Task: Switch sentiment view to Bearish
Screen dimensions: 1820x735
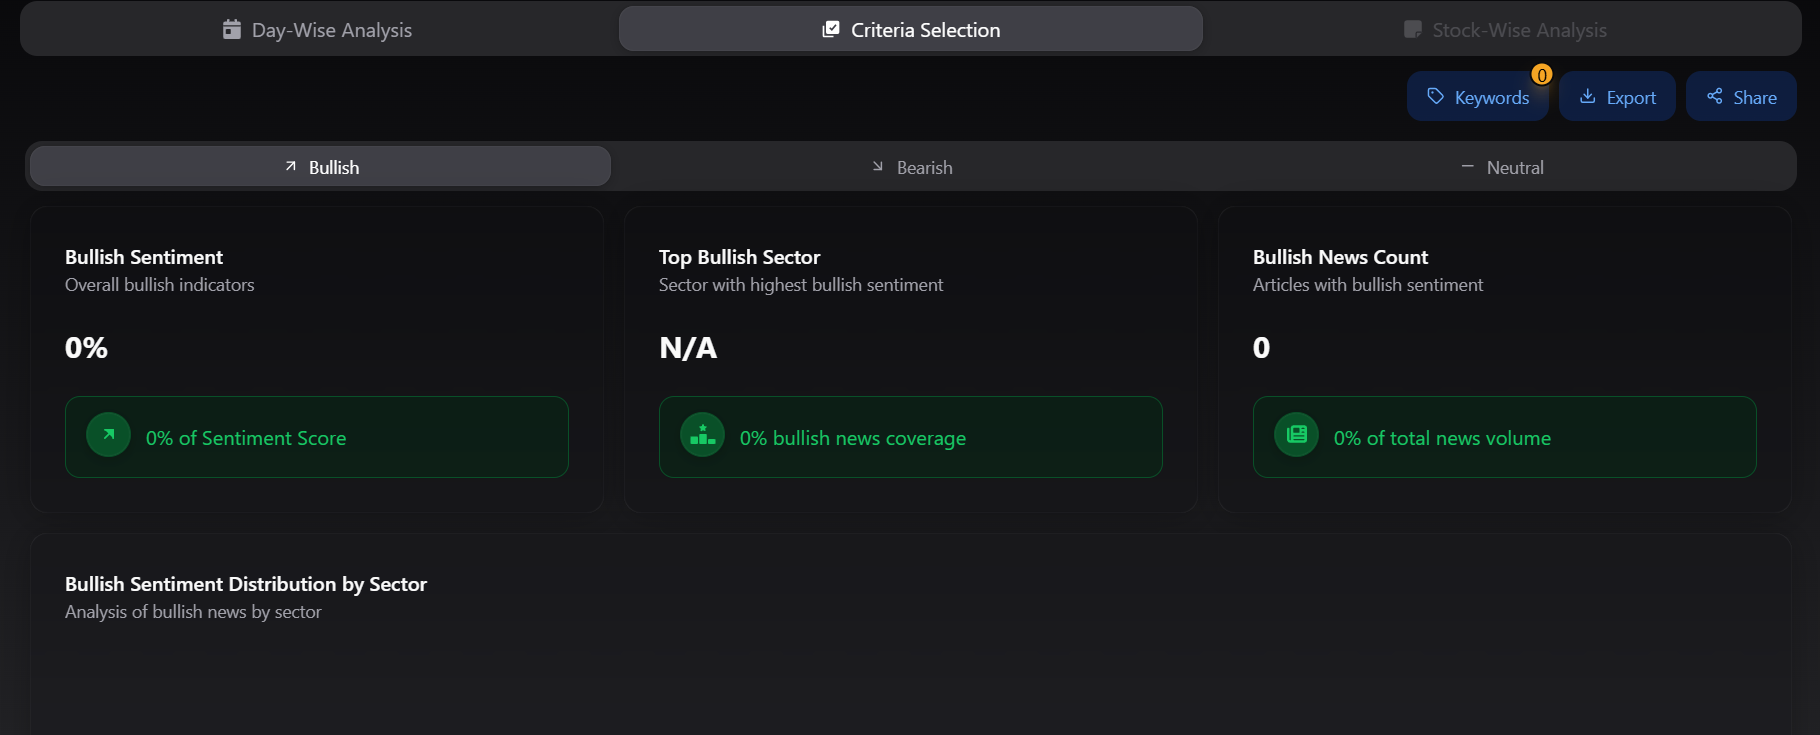Action: click(911, 167)
